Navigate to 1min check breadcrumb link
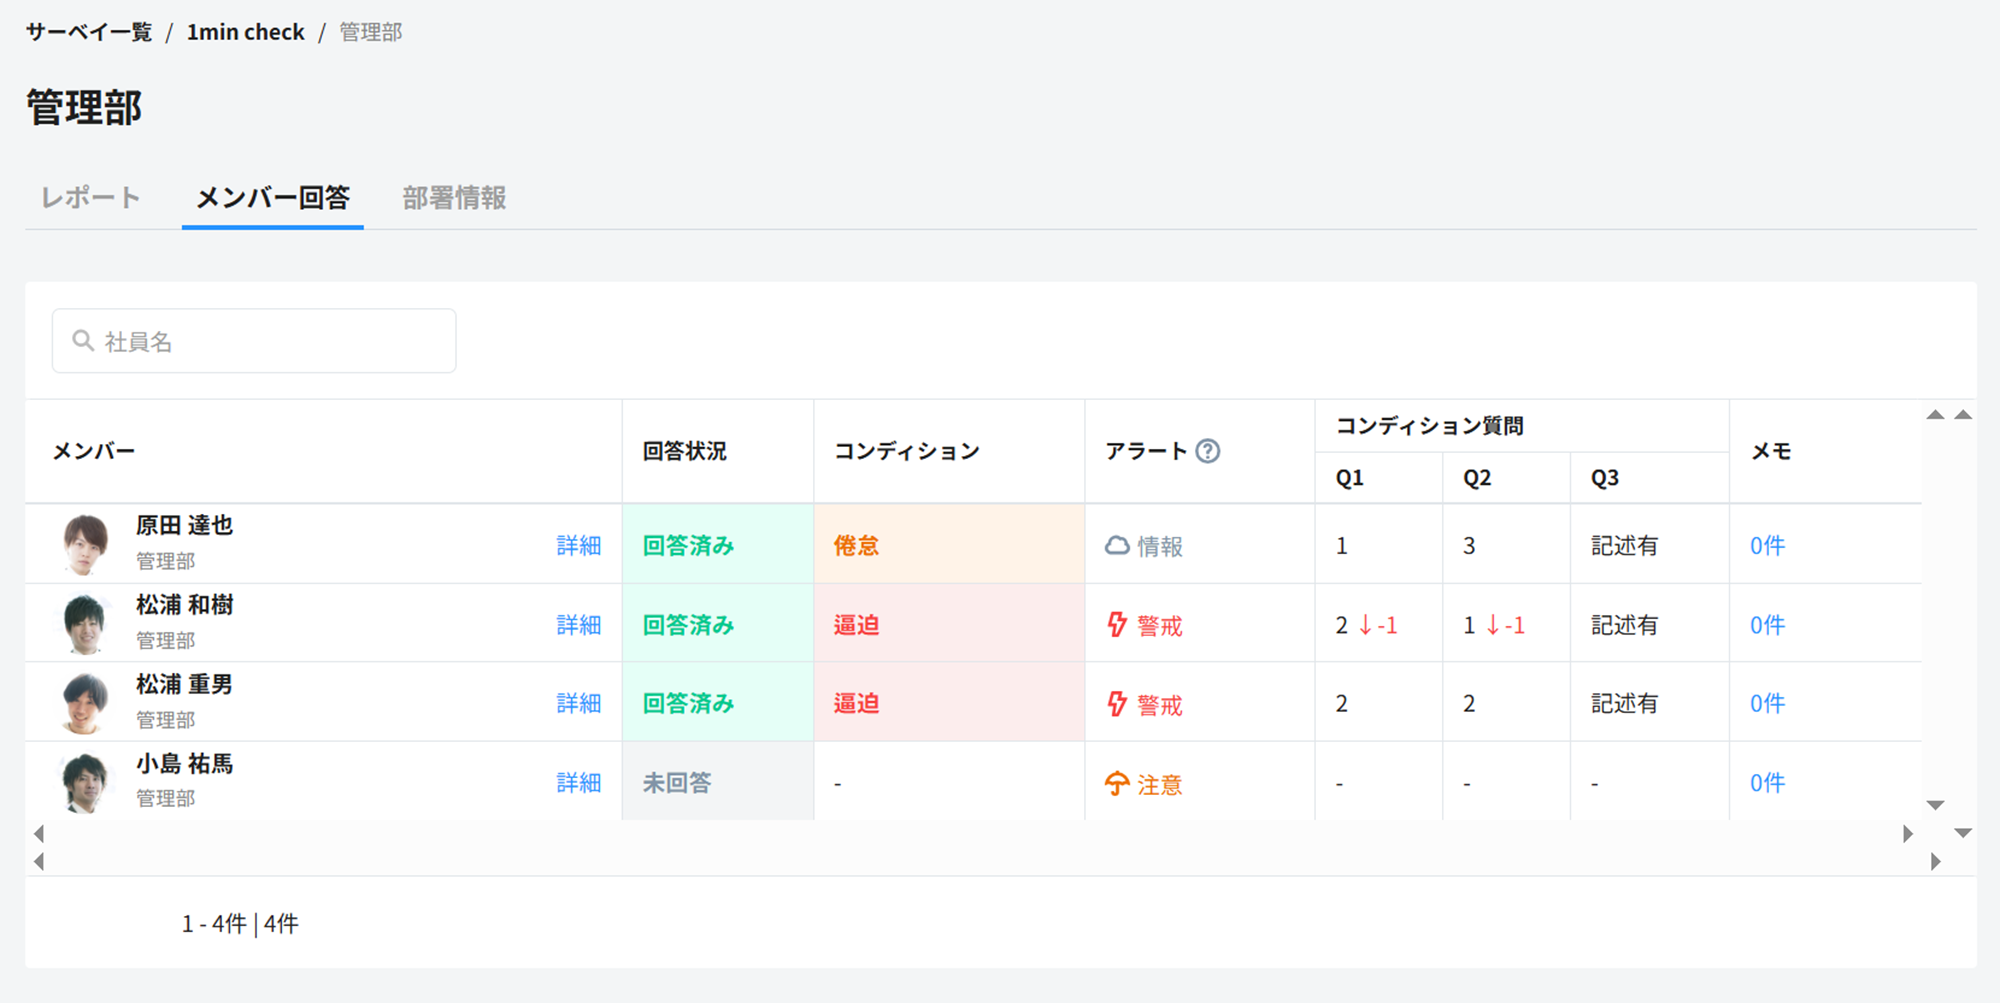The height and width of the screenshot is (1003, 2000). click(245, 32)
